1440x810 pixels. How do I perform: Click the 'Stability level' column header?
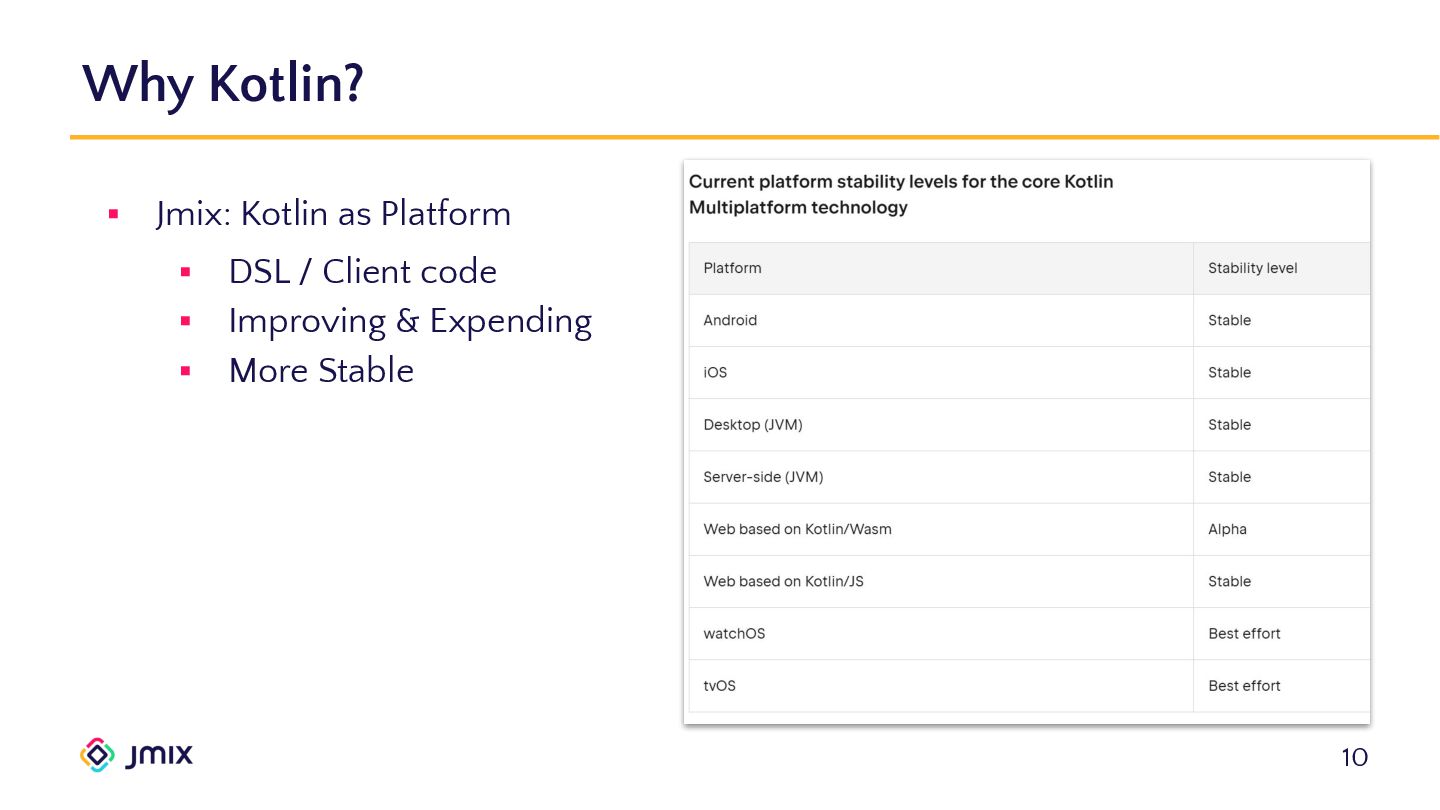pyautogui.click(x=1252, y=268)
